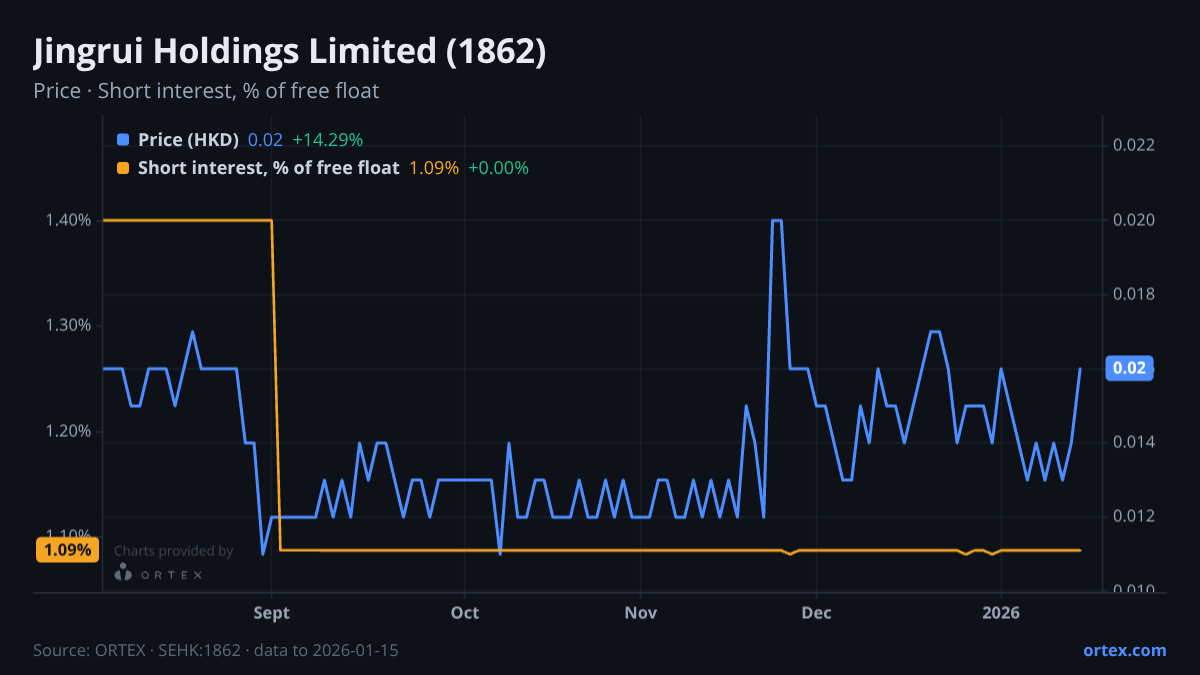
Task: Click the chart title Jingrui Holdings Limited (1862)
Action: point(290,52)
